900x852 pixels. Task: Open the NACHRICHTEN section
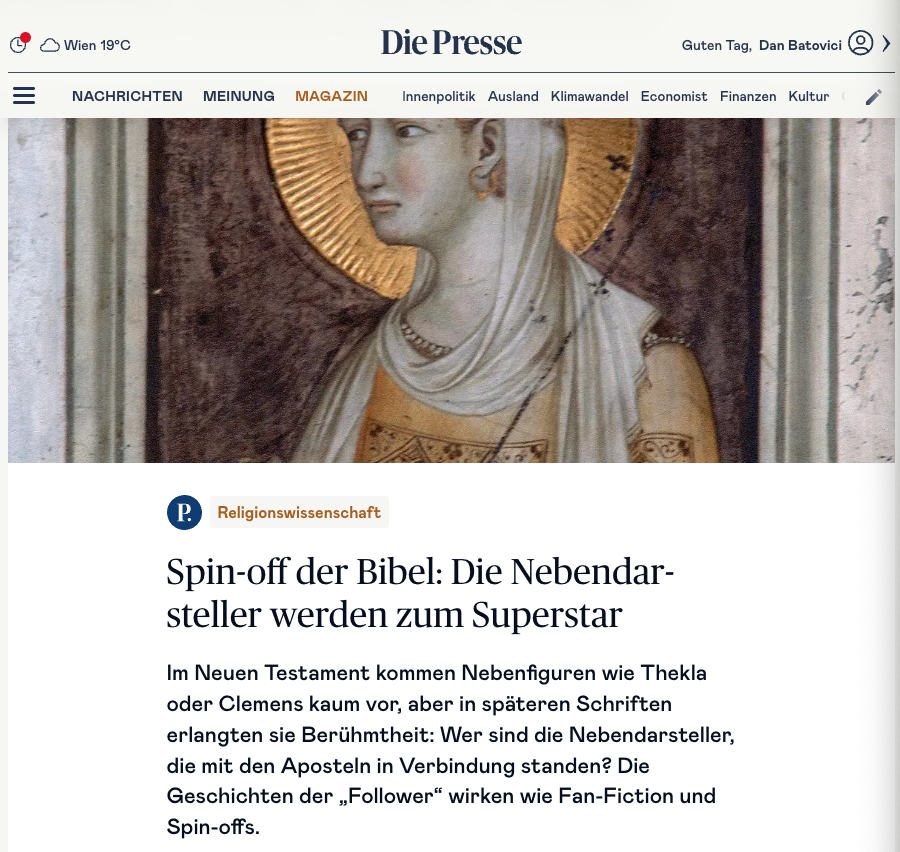(127, 96)
